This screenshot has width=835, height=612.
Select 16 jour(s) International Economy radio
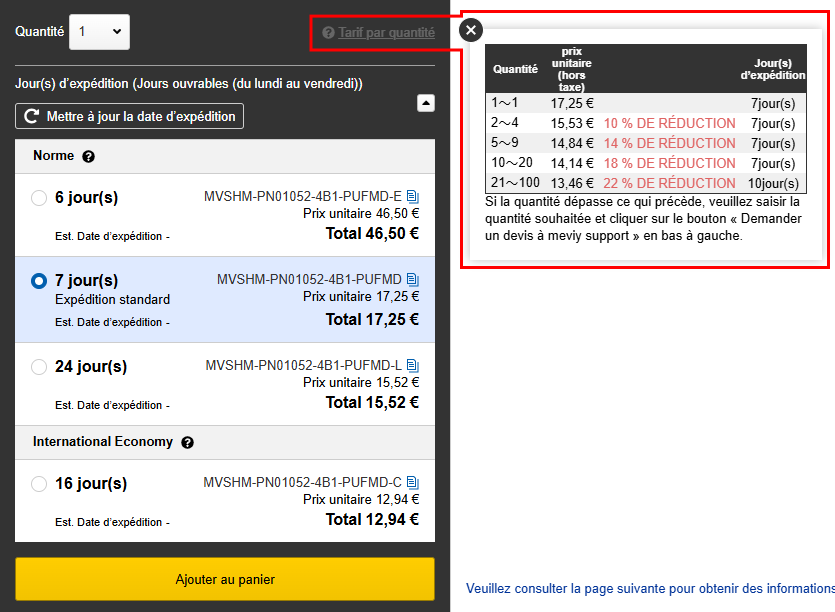pos(39,484)
